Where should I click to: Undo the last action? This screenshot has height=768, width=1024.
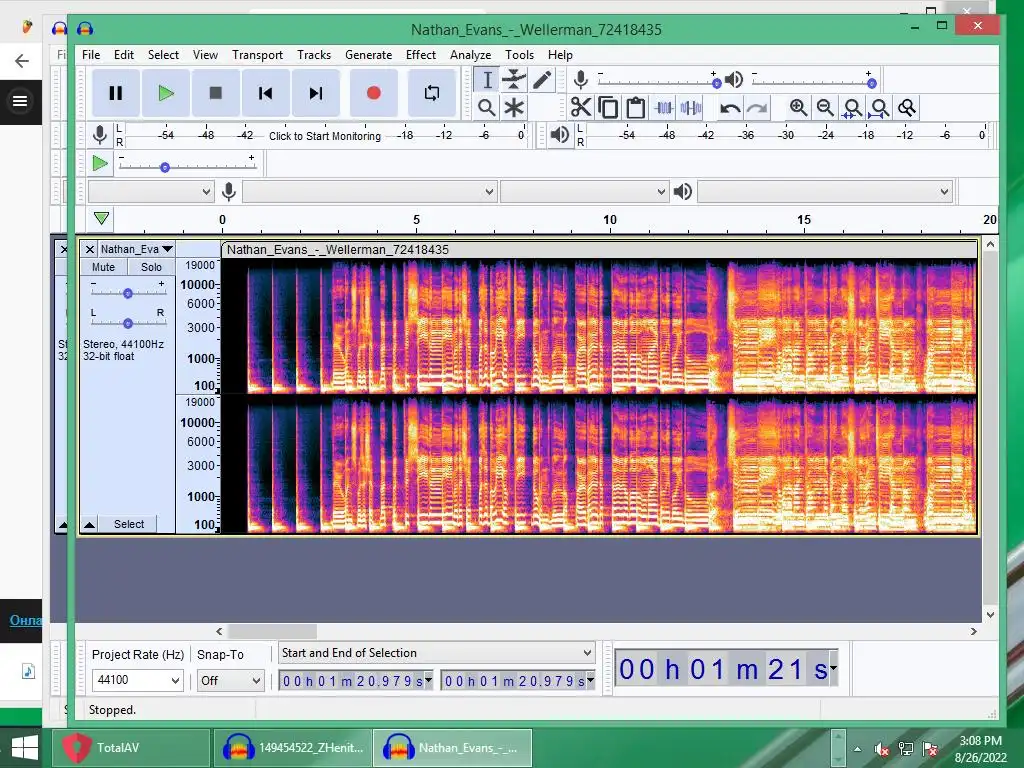pyautogui.click(x=729, y=108)
